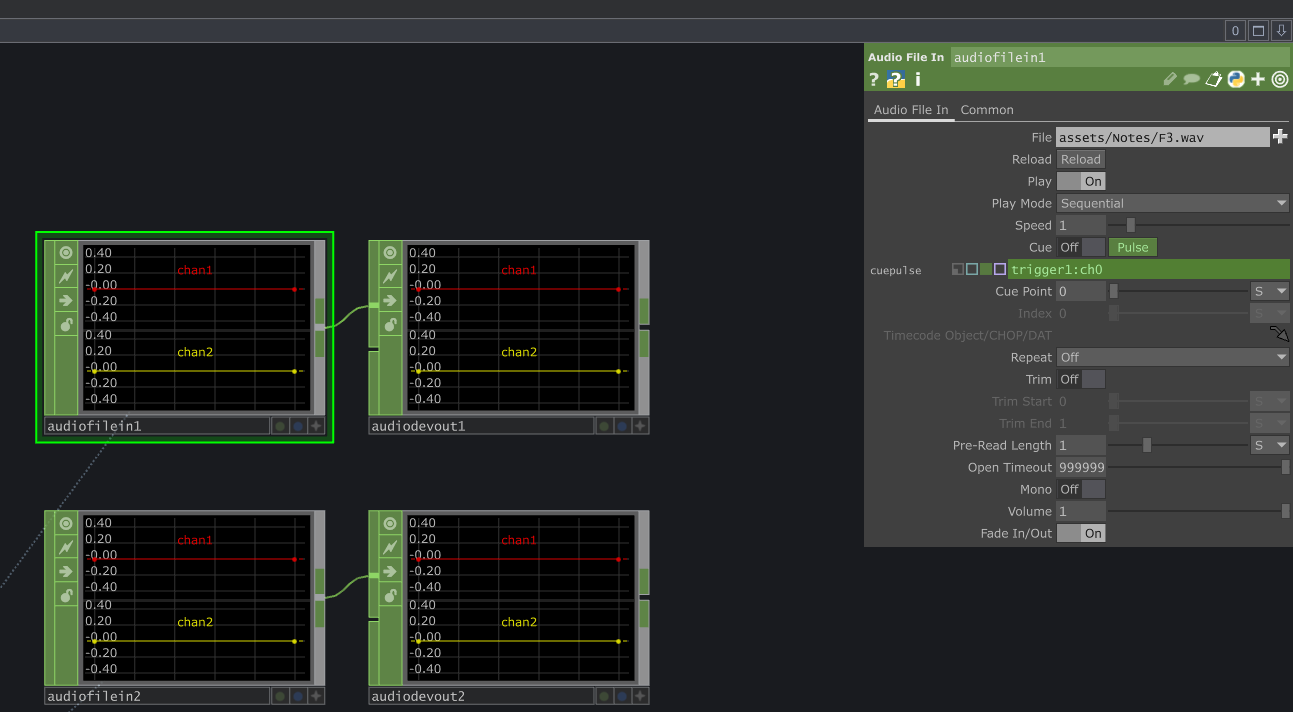Toggle the Play switch currently On
Image resolution: width=1293 pixels, height=712 pixels.
[x=1081, y=181]
